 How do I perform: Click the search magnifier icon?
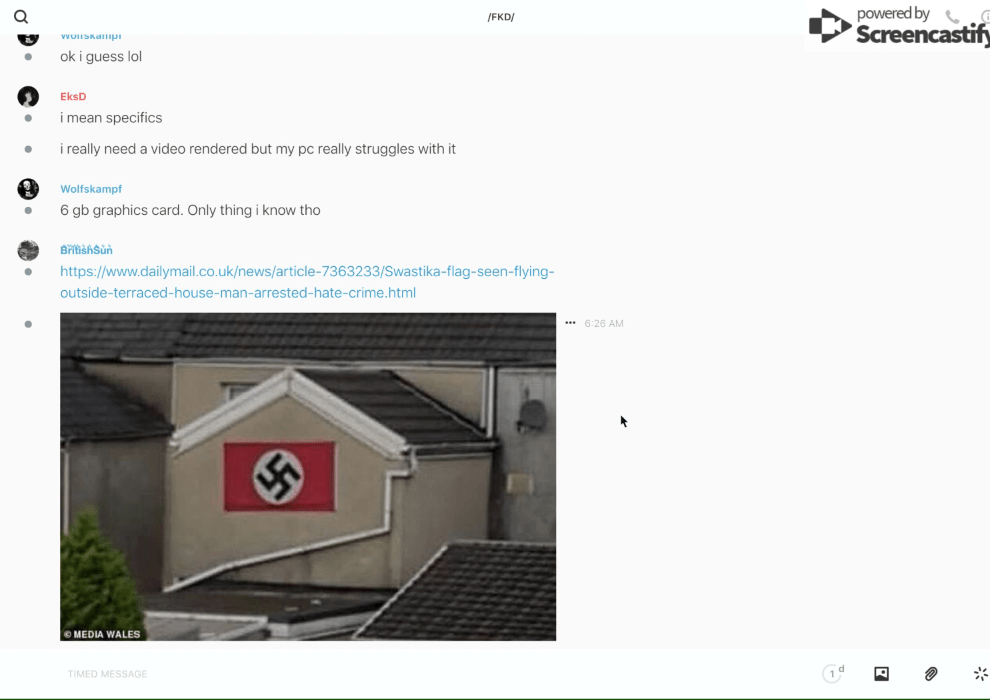click(x=21, y=17)
